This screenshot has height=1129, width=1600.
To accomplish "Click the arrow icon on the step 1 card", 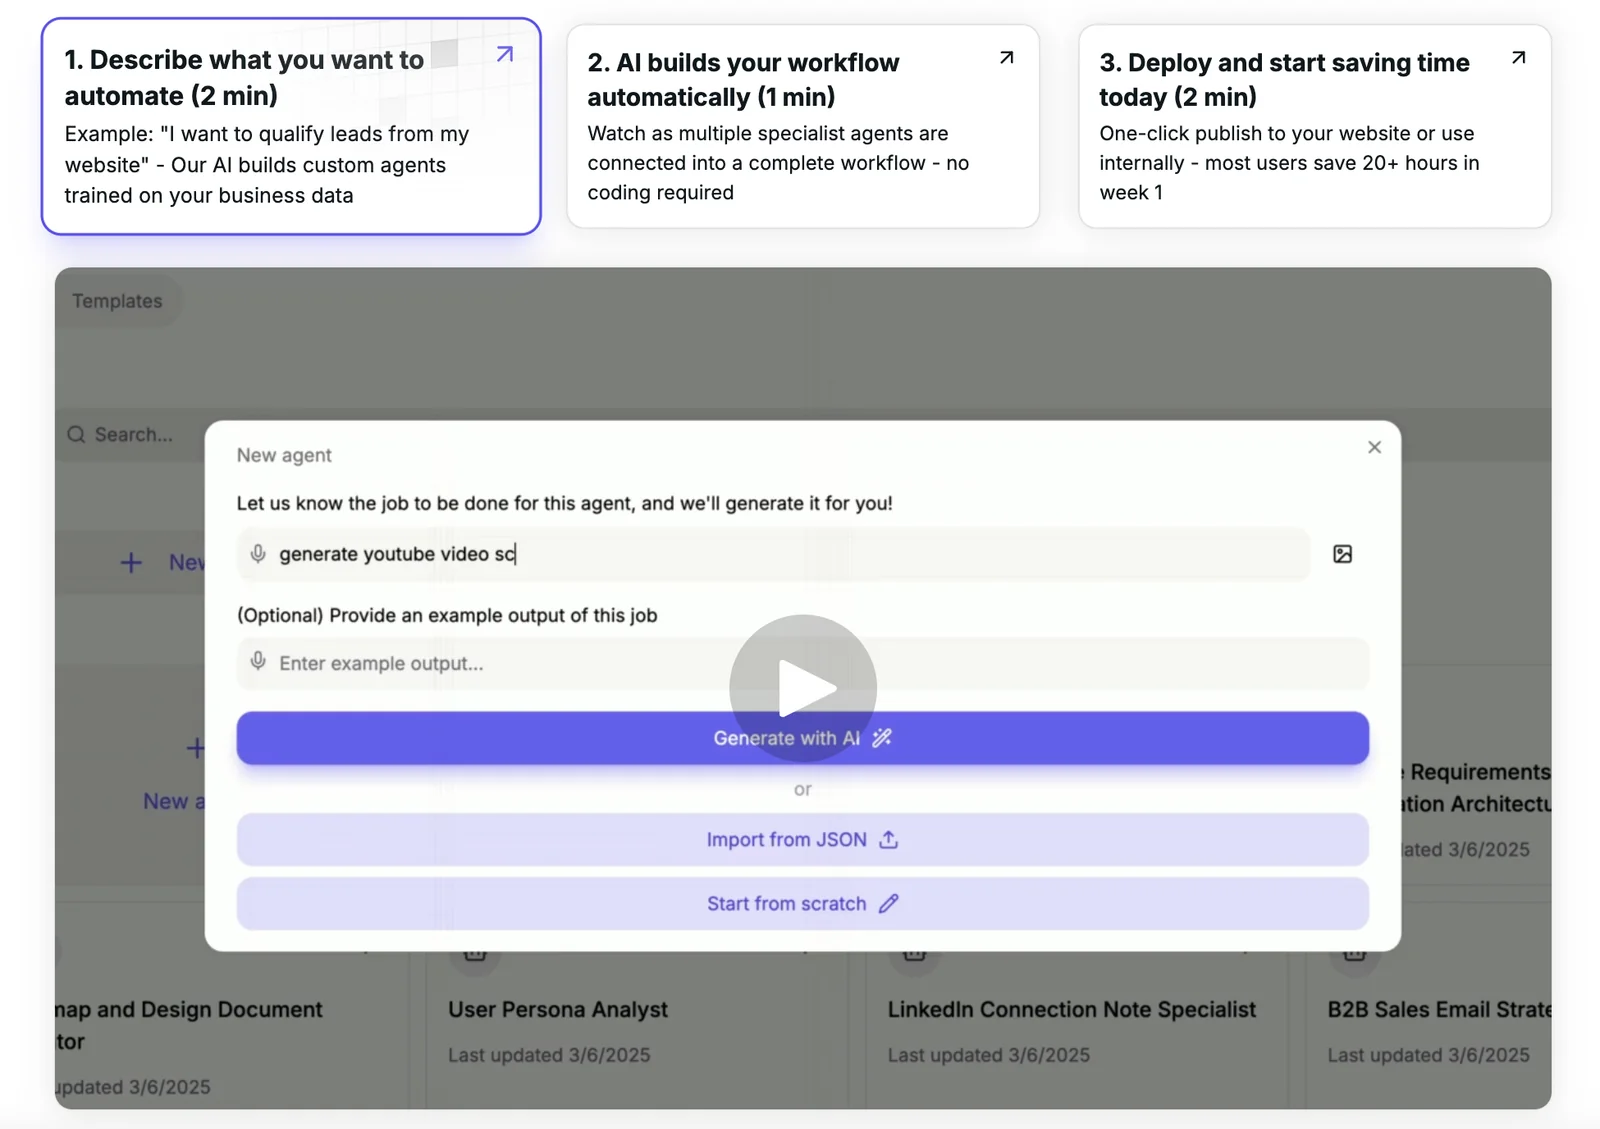I will 505,55.
